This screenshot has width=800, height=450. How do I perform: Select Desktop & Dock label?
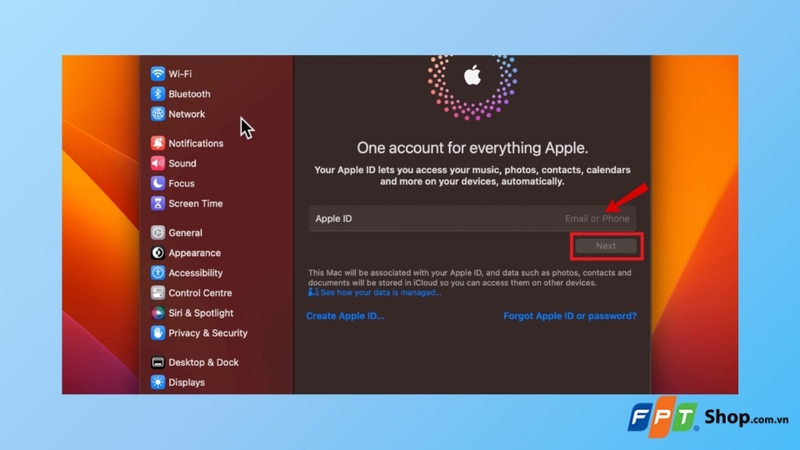(204, 362)
